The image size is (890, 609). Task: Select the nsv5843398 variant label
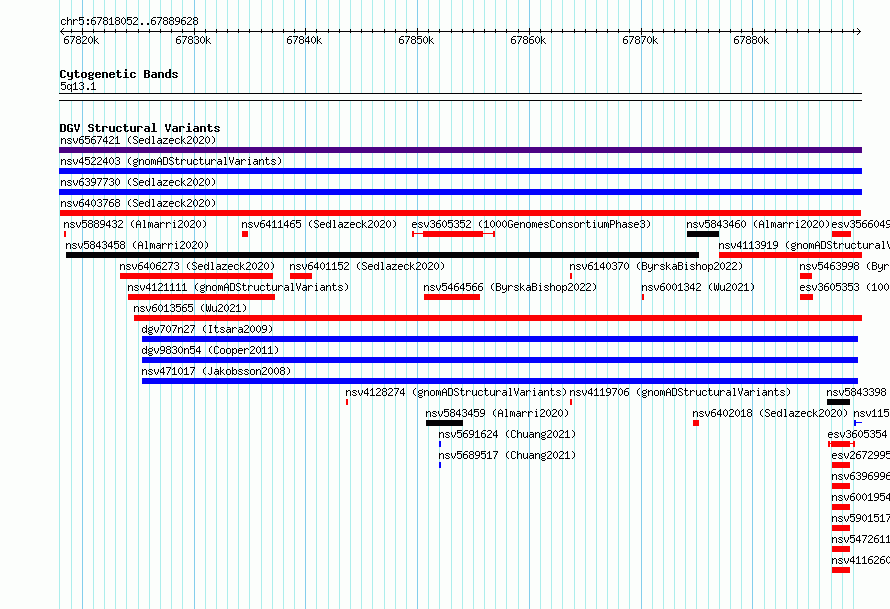pos(856,392)
